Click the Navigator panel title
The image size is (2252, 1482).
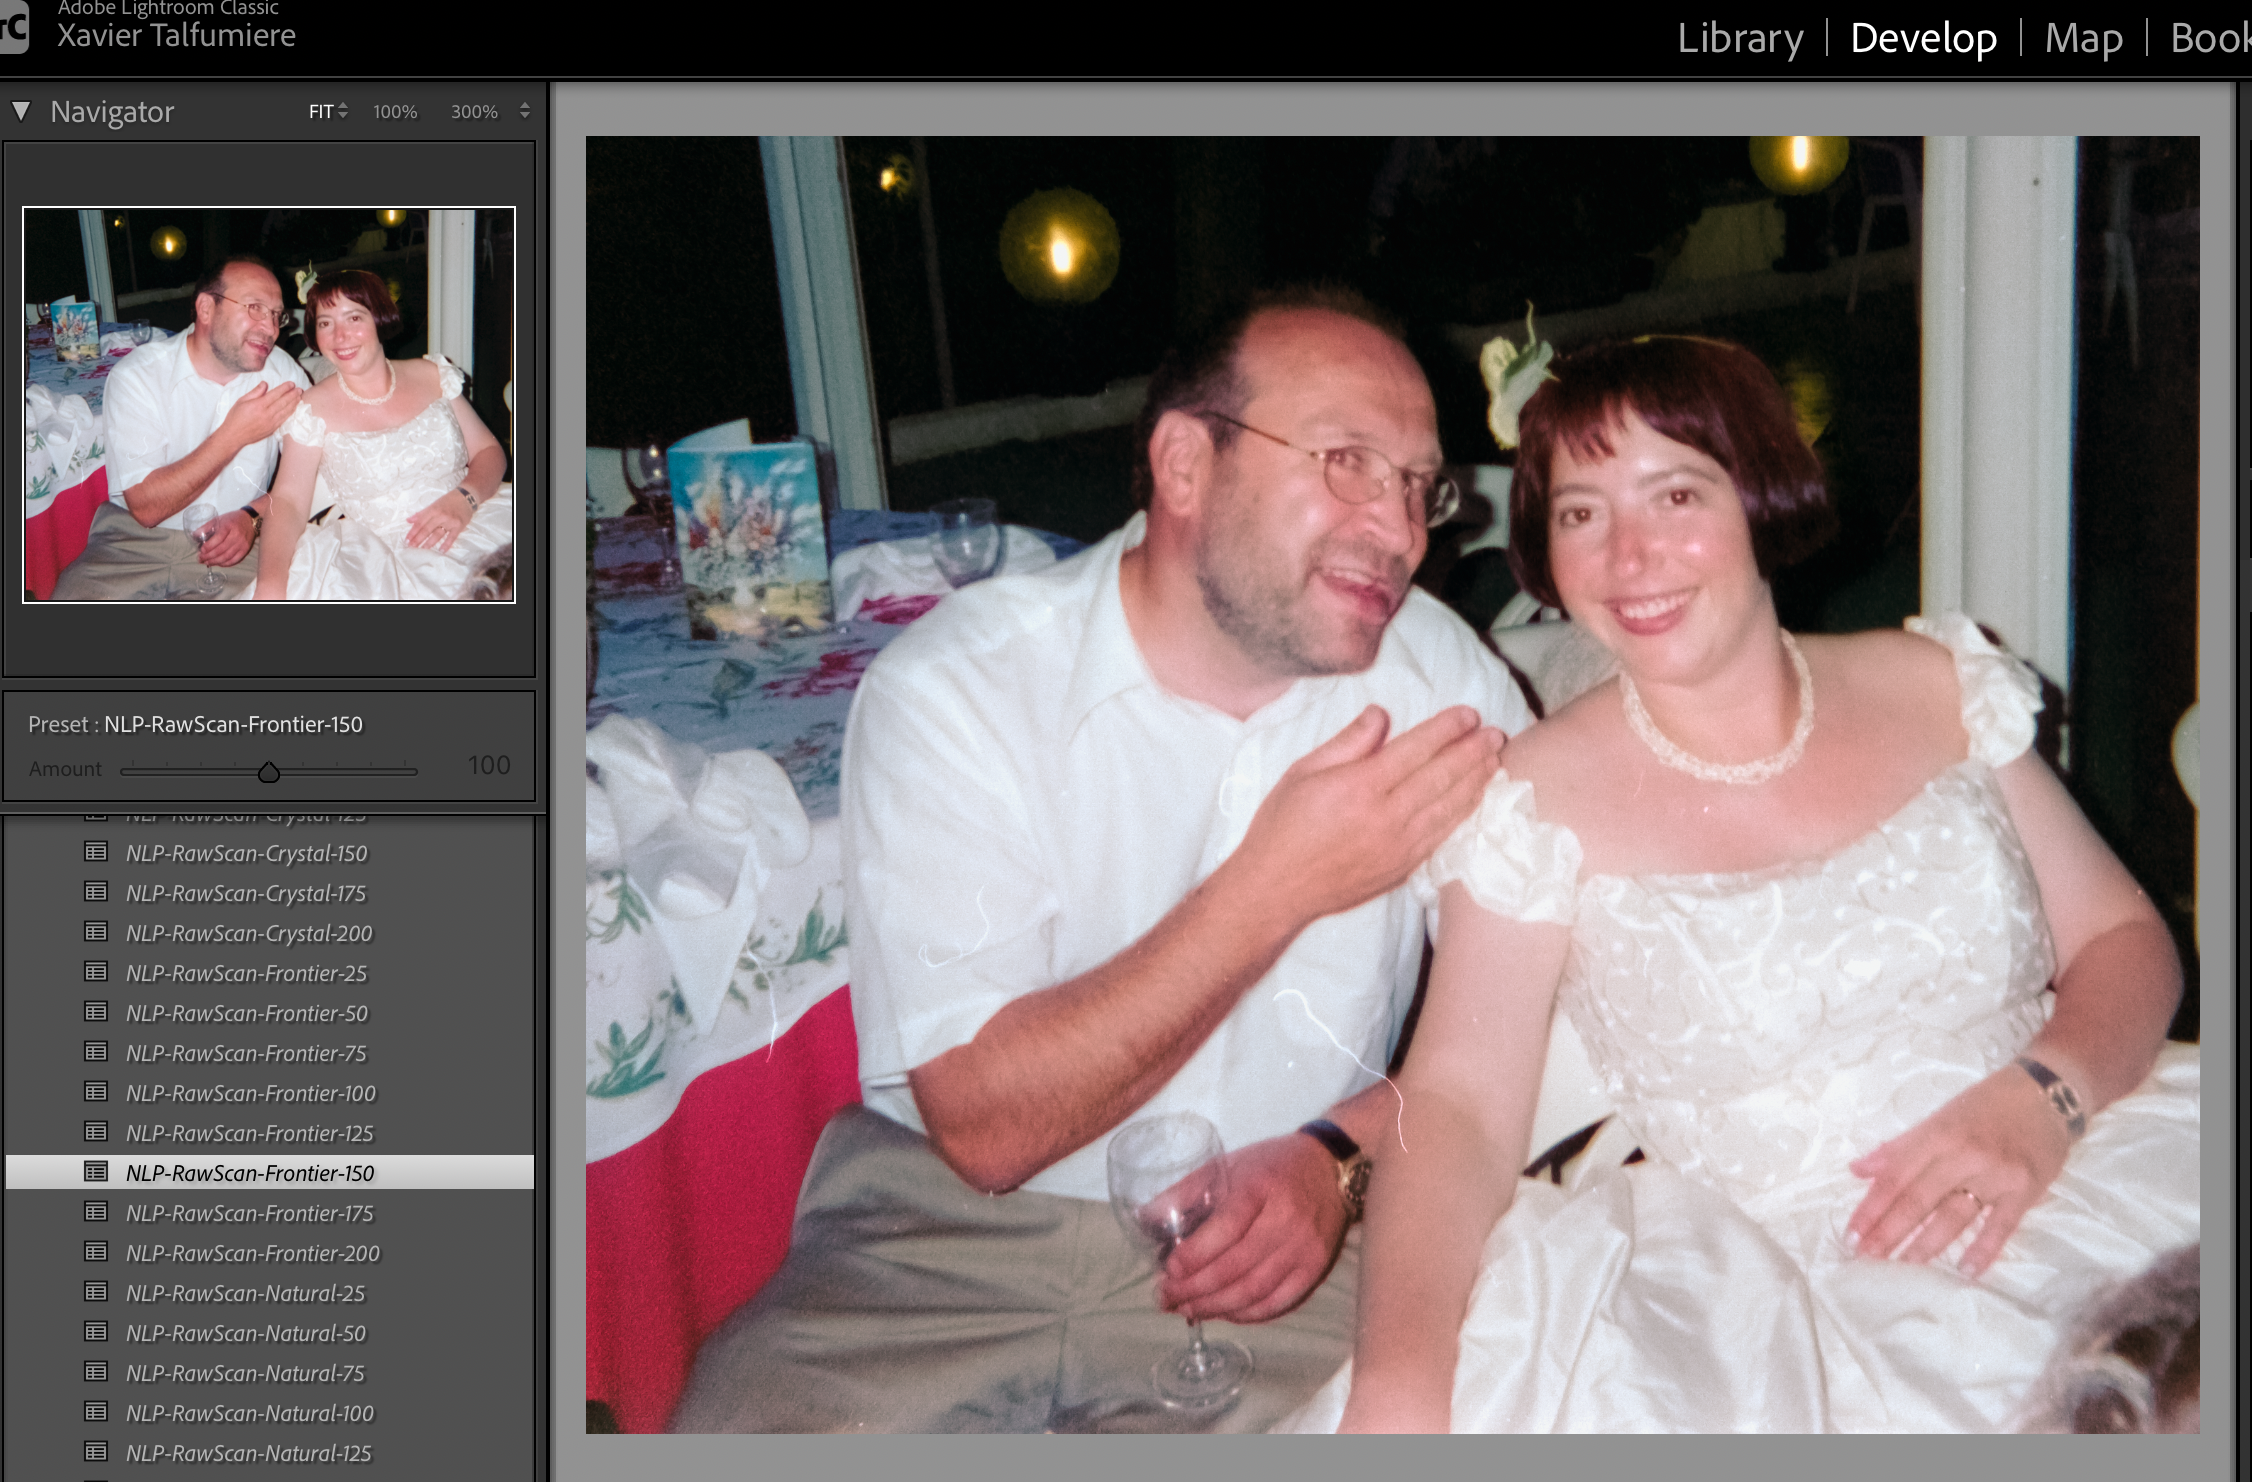pyautogui.click(x=112, y=112)
